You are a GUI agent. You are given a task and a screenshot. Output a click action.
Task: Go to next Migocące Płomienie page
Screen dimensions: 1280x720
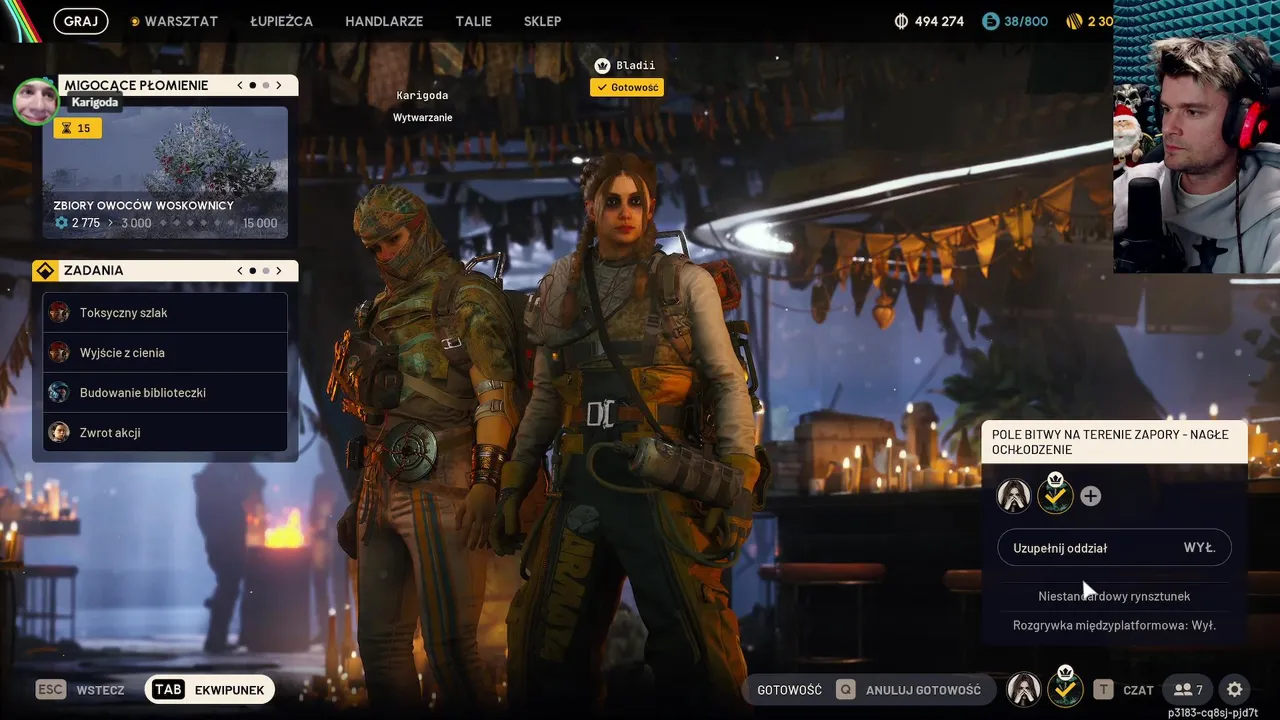(x=279, y=86)
